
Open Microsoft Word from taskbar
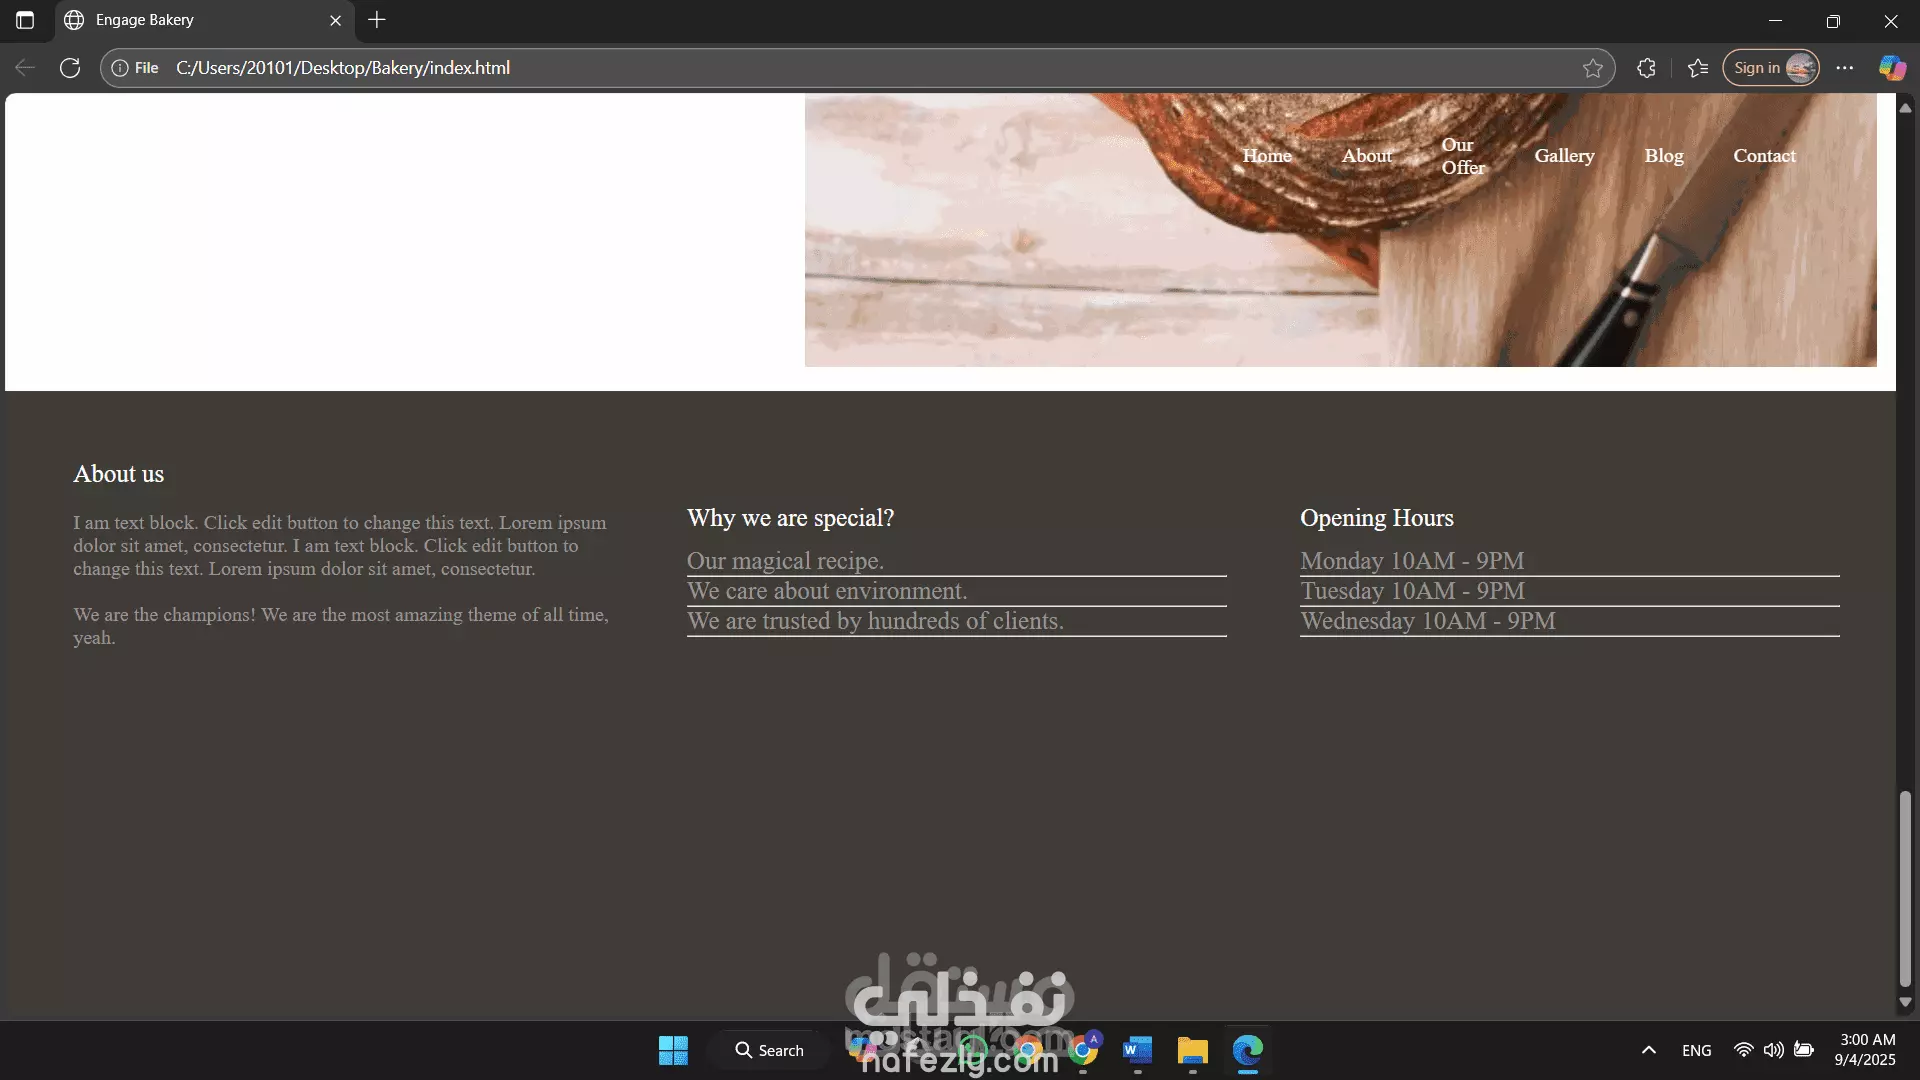(1137, 1050)
